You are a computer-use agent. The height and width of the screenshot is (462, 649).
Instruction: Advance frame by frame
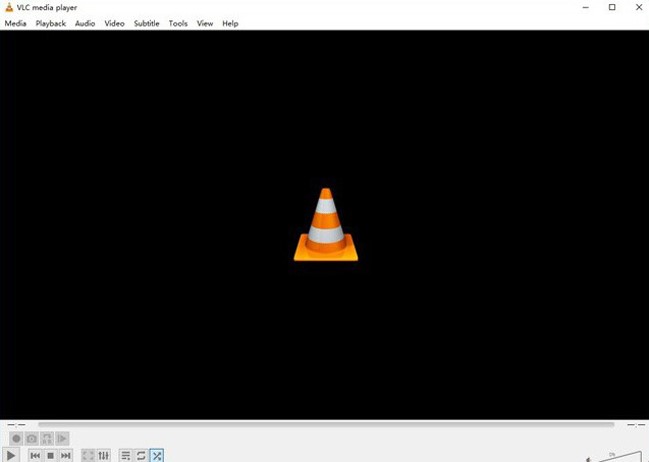62,438
